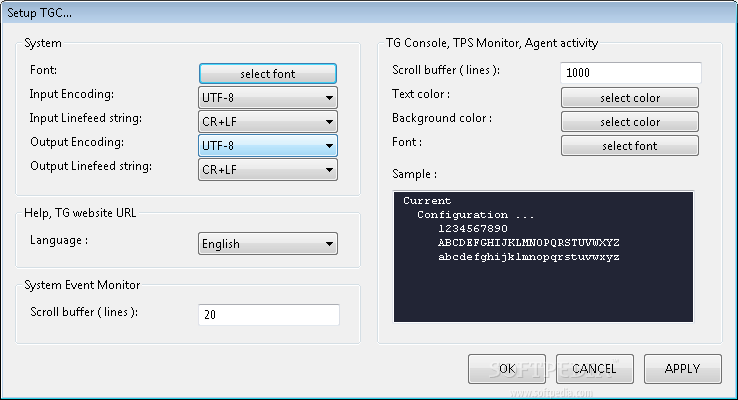Expand the Output Linefeed string dropdown
This screenshot has width=738, height=400.
(268, 170)
